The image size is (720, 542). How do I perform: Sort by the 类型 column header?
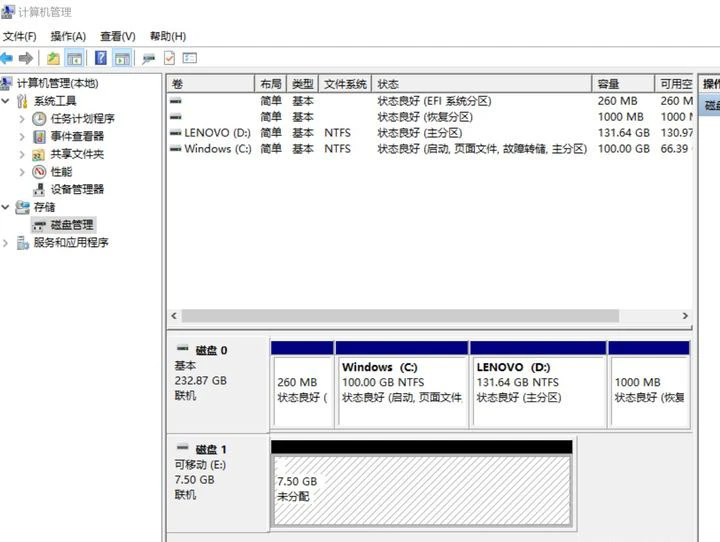(303, 84)
